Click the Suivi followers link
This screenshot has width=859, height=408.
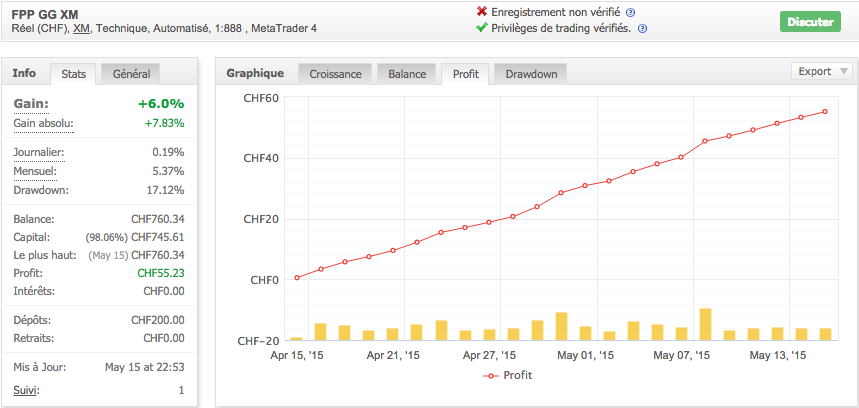(x=27, y=390)
